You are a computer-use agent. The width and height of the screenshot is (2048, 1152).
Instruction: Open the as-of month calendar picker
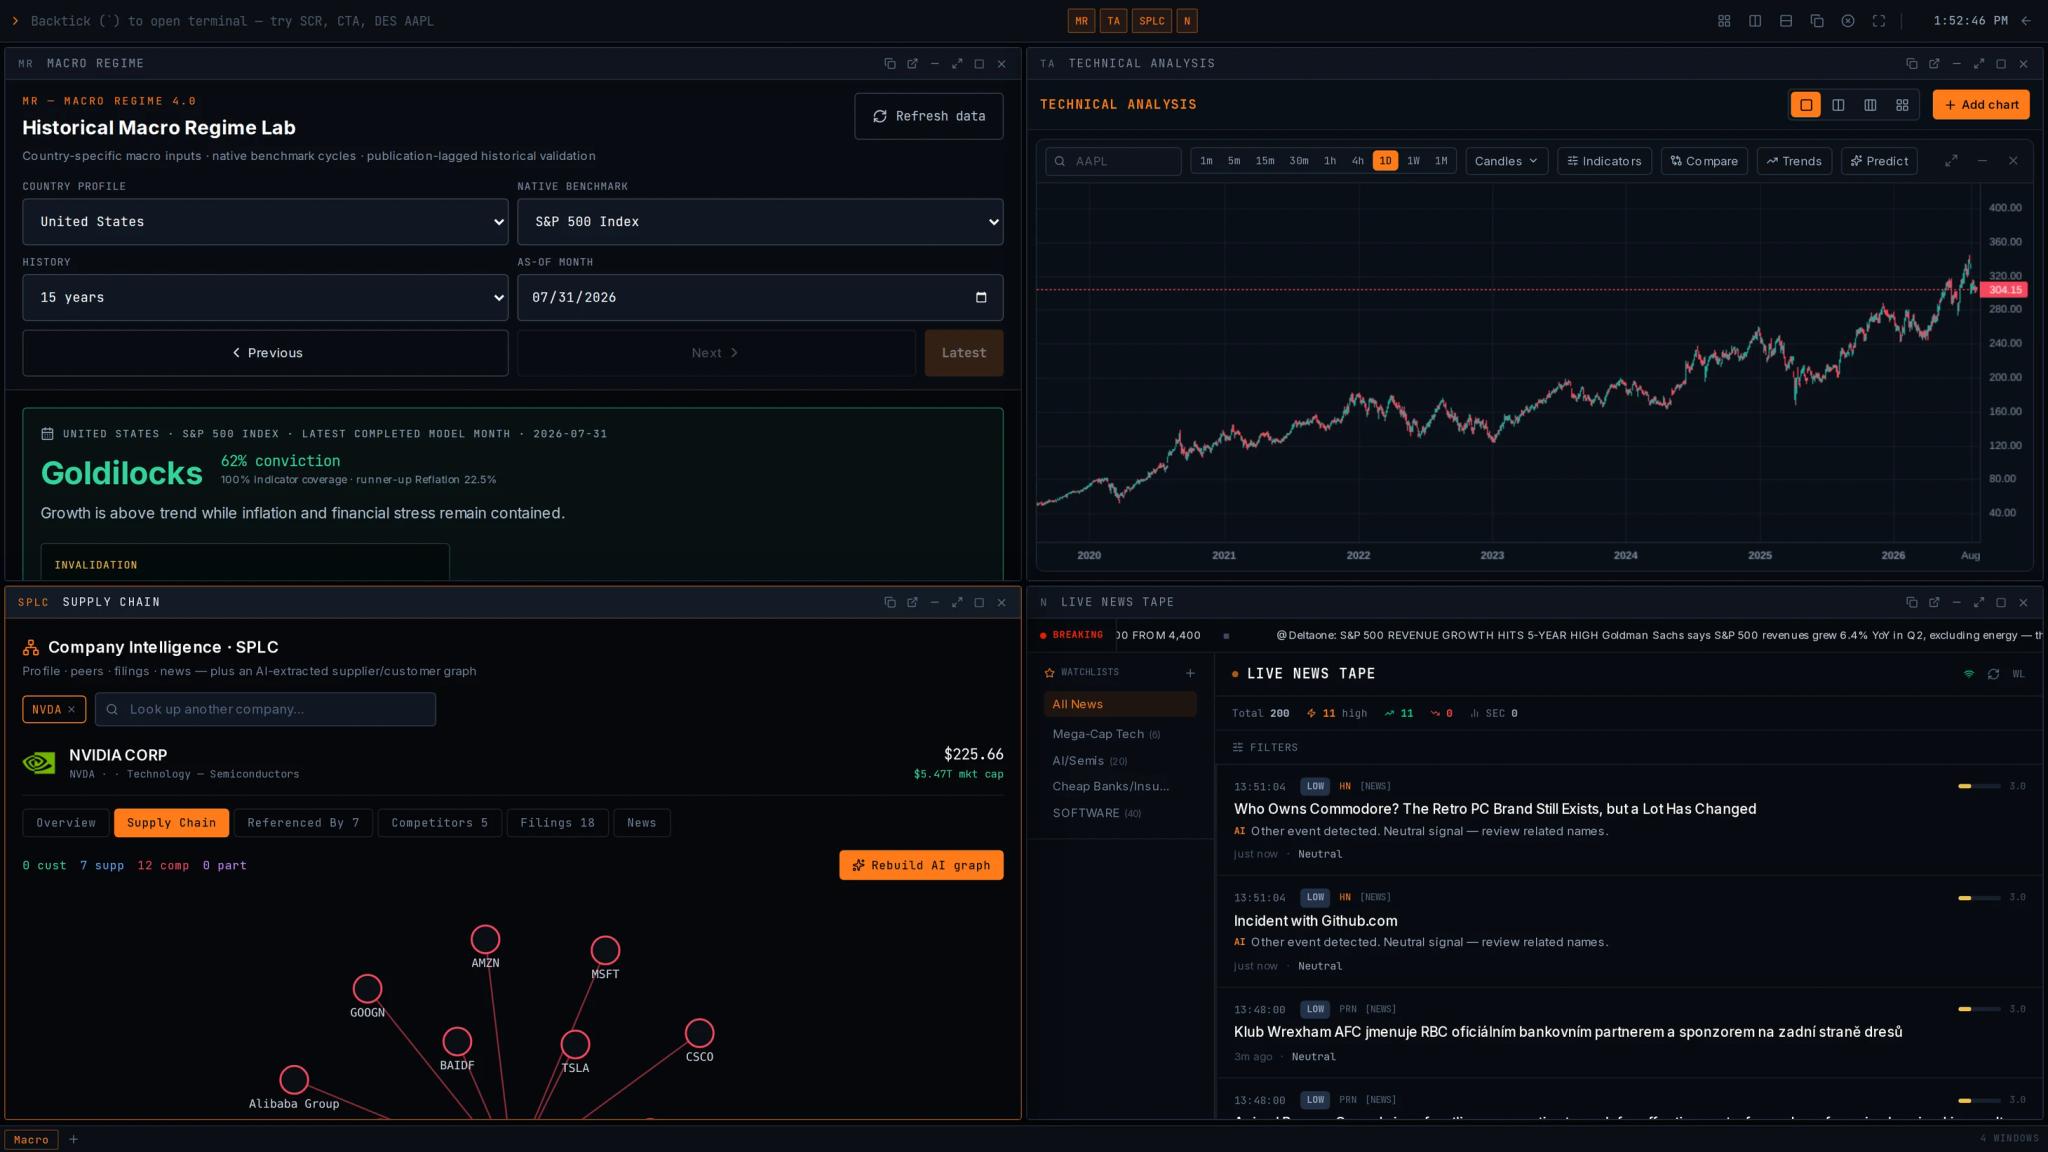[981, 298]
